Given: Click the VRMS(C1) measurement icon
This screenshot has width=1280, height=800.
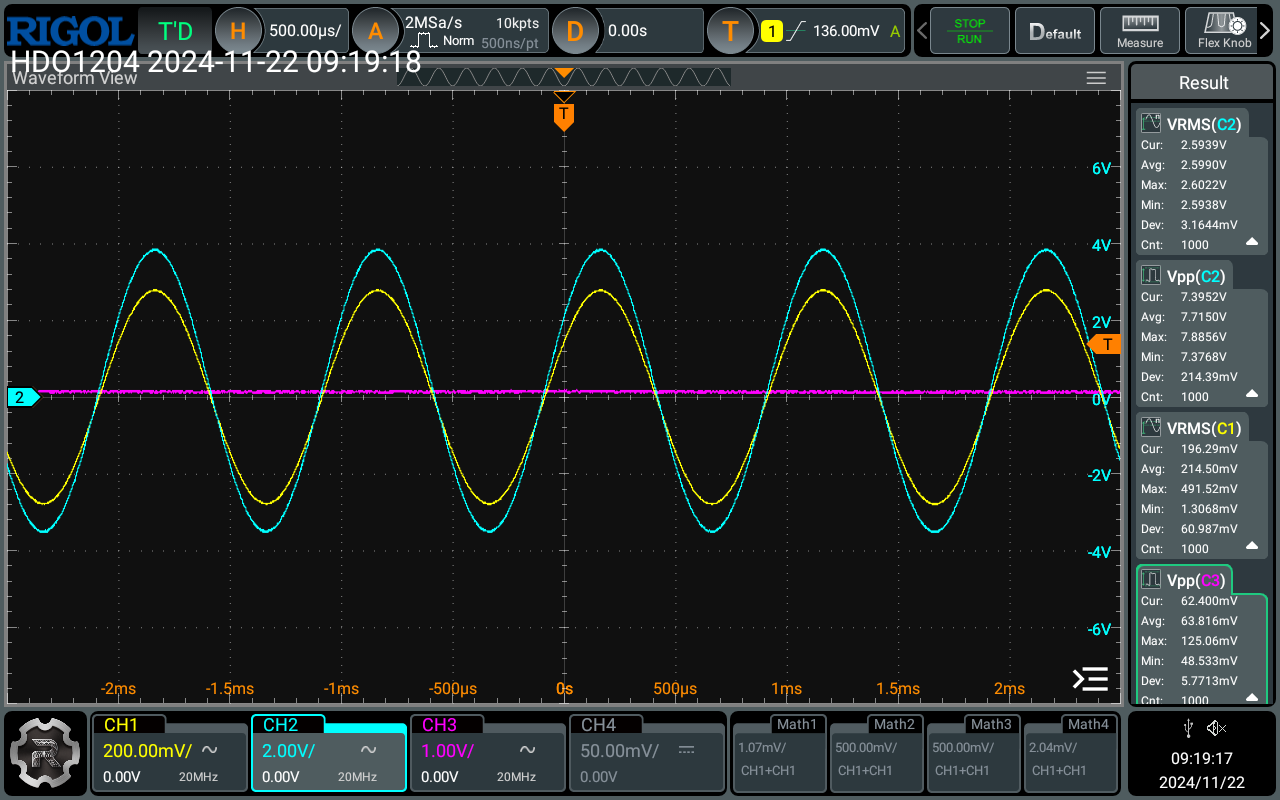Looking at the screenshot, I should tap(1151, 428).
